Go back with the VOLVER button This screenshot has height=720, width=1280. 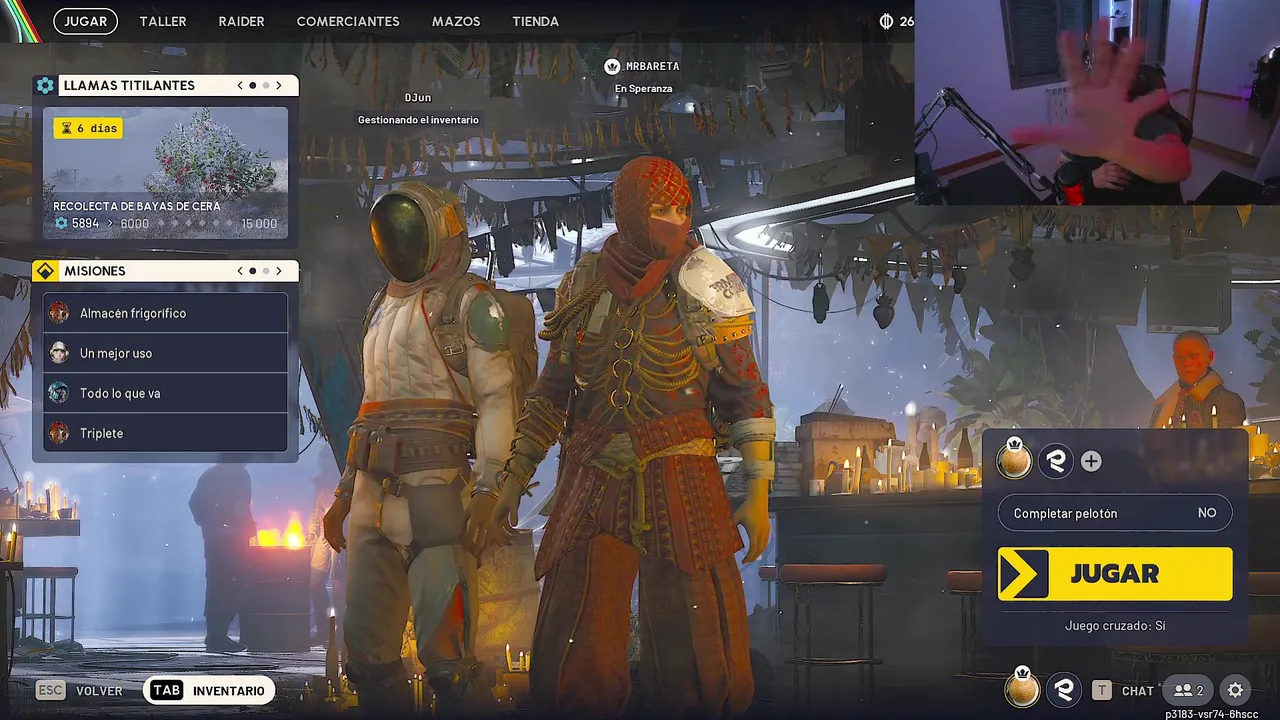click(x=99, y=691)
